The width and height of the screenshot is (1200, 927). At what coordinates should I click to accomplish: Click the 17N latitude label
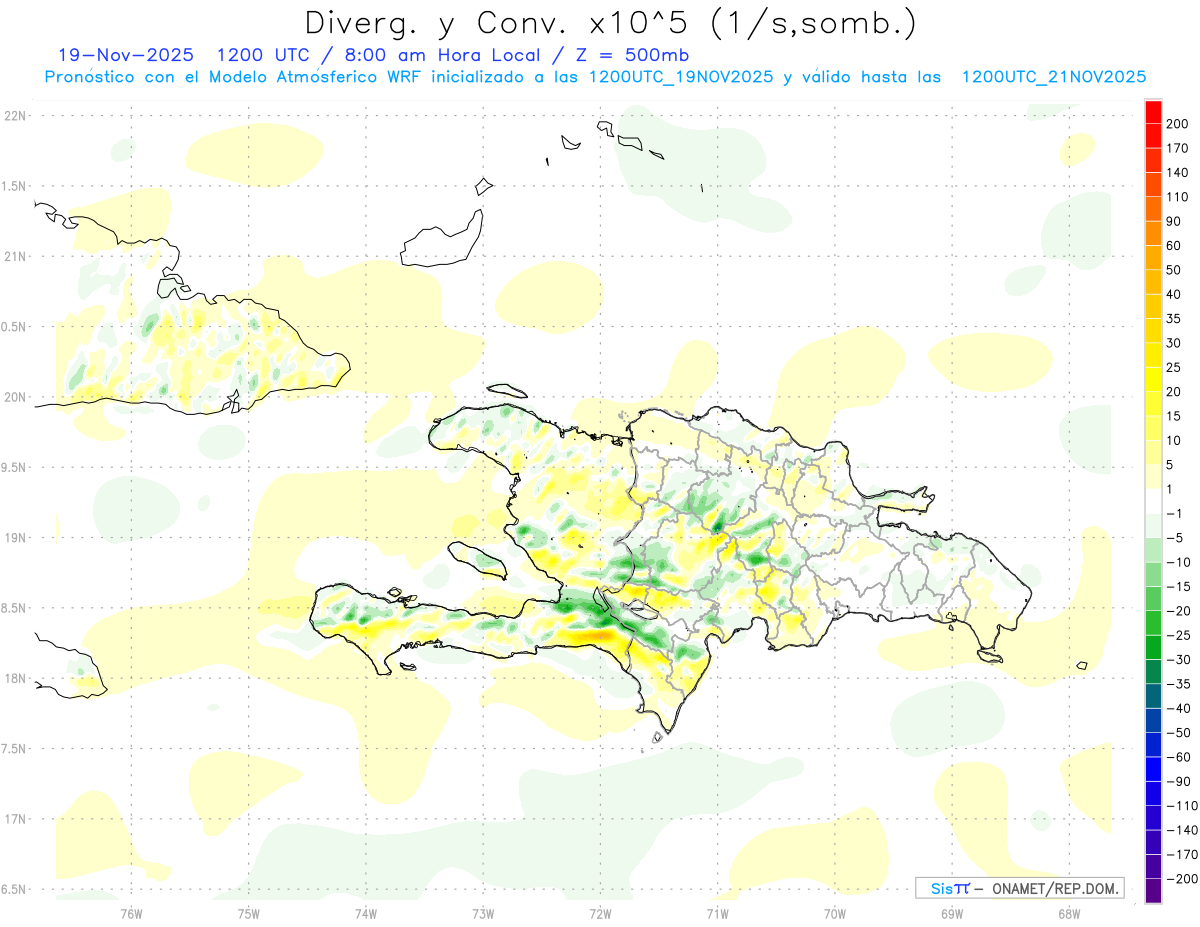tap(14, 819)
